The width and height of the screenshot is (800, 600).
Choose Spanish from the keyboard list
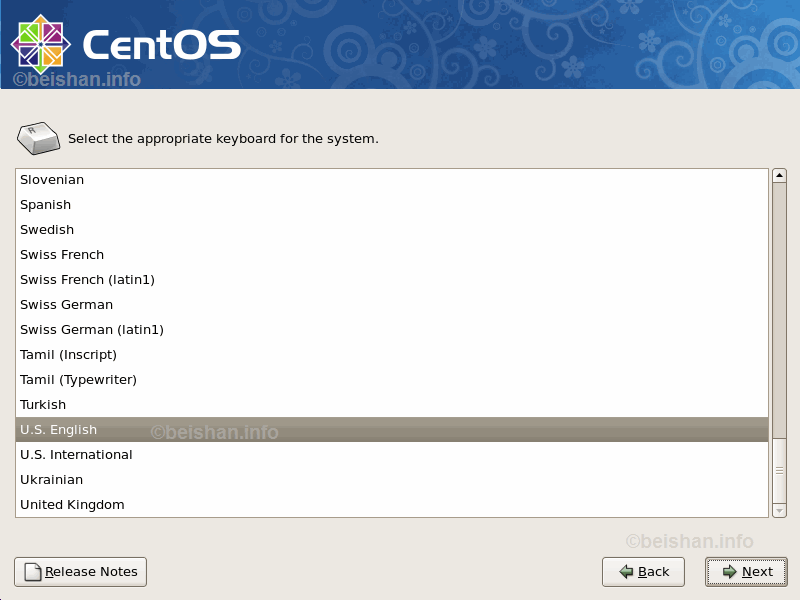(46, 205)
